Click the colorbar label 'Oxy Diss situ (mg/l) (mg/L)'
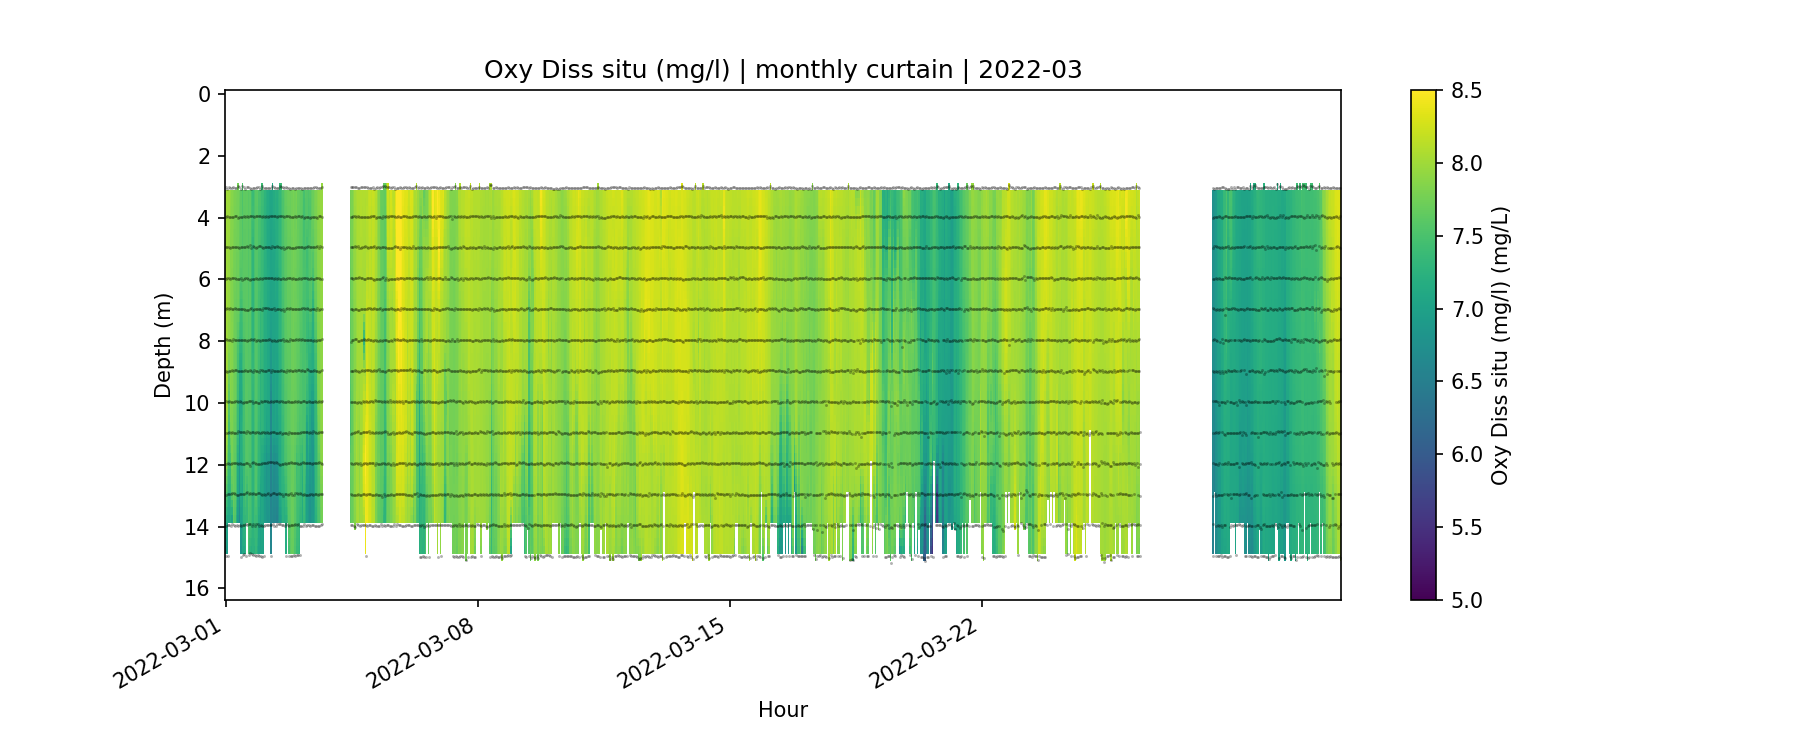The height and width of the screenshot is (750, 1800). pos(1499,345)
